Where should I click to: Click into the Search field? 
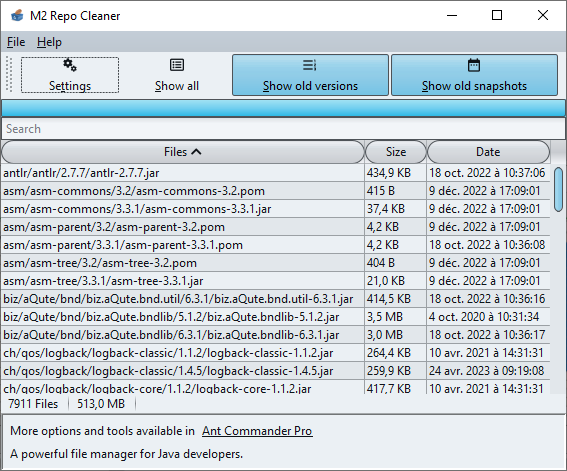point(283,129)
